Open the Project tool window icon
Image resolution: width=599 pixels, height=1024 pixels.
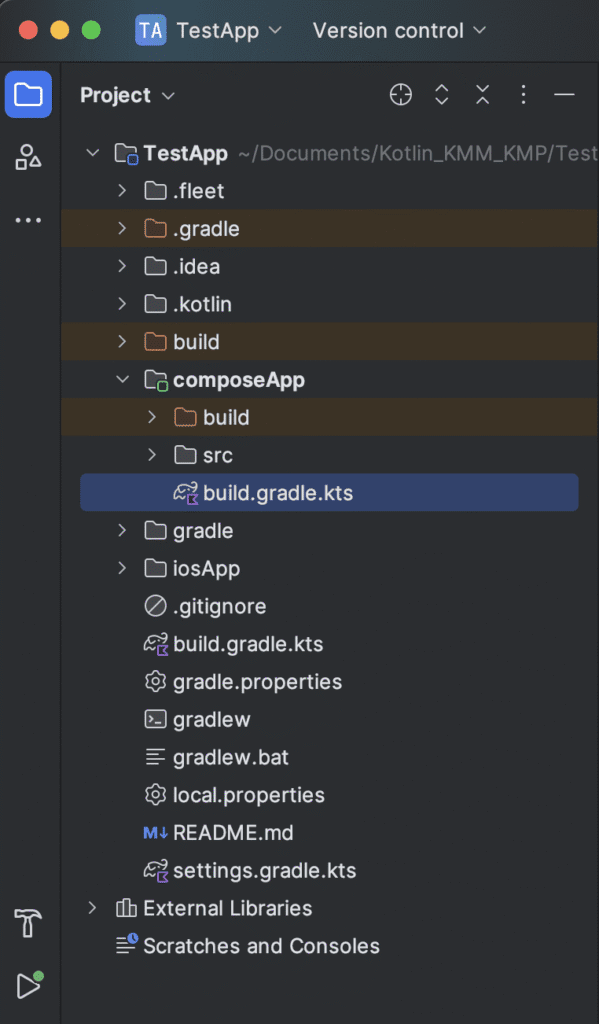point(28,93)
